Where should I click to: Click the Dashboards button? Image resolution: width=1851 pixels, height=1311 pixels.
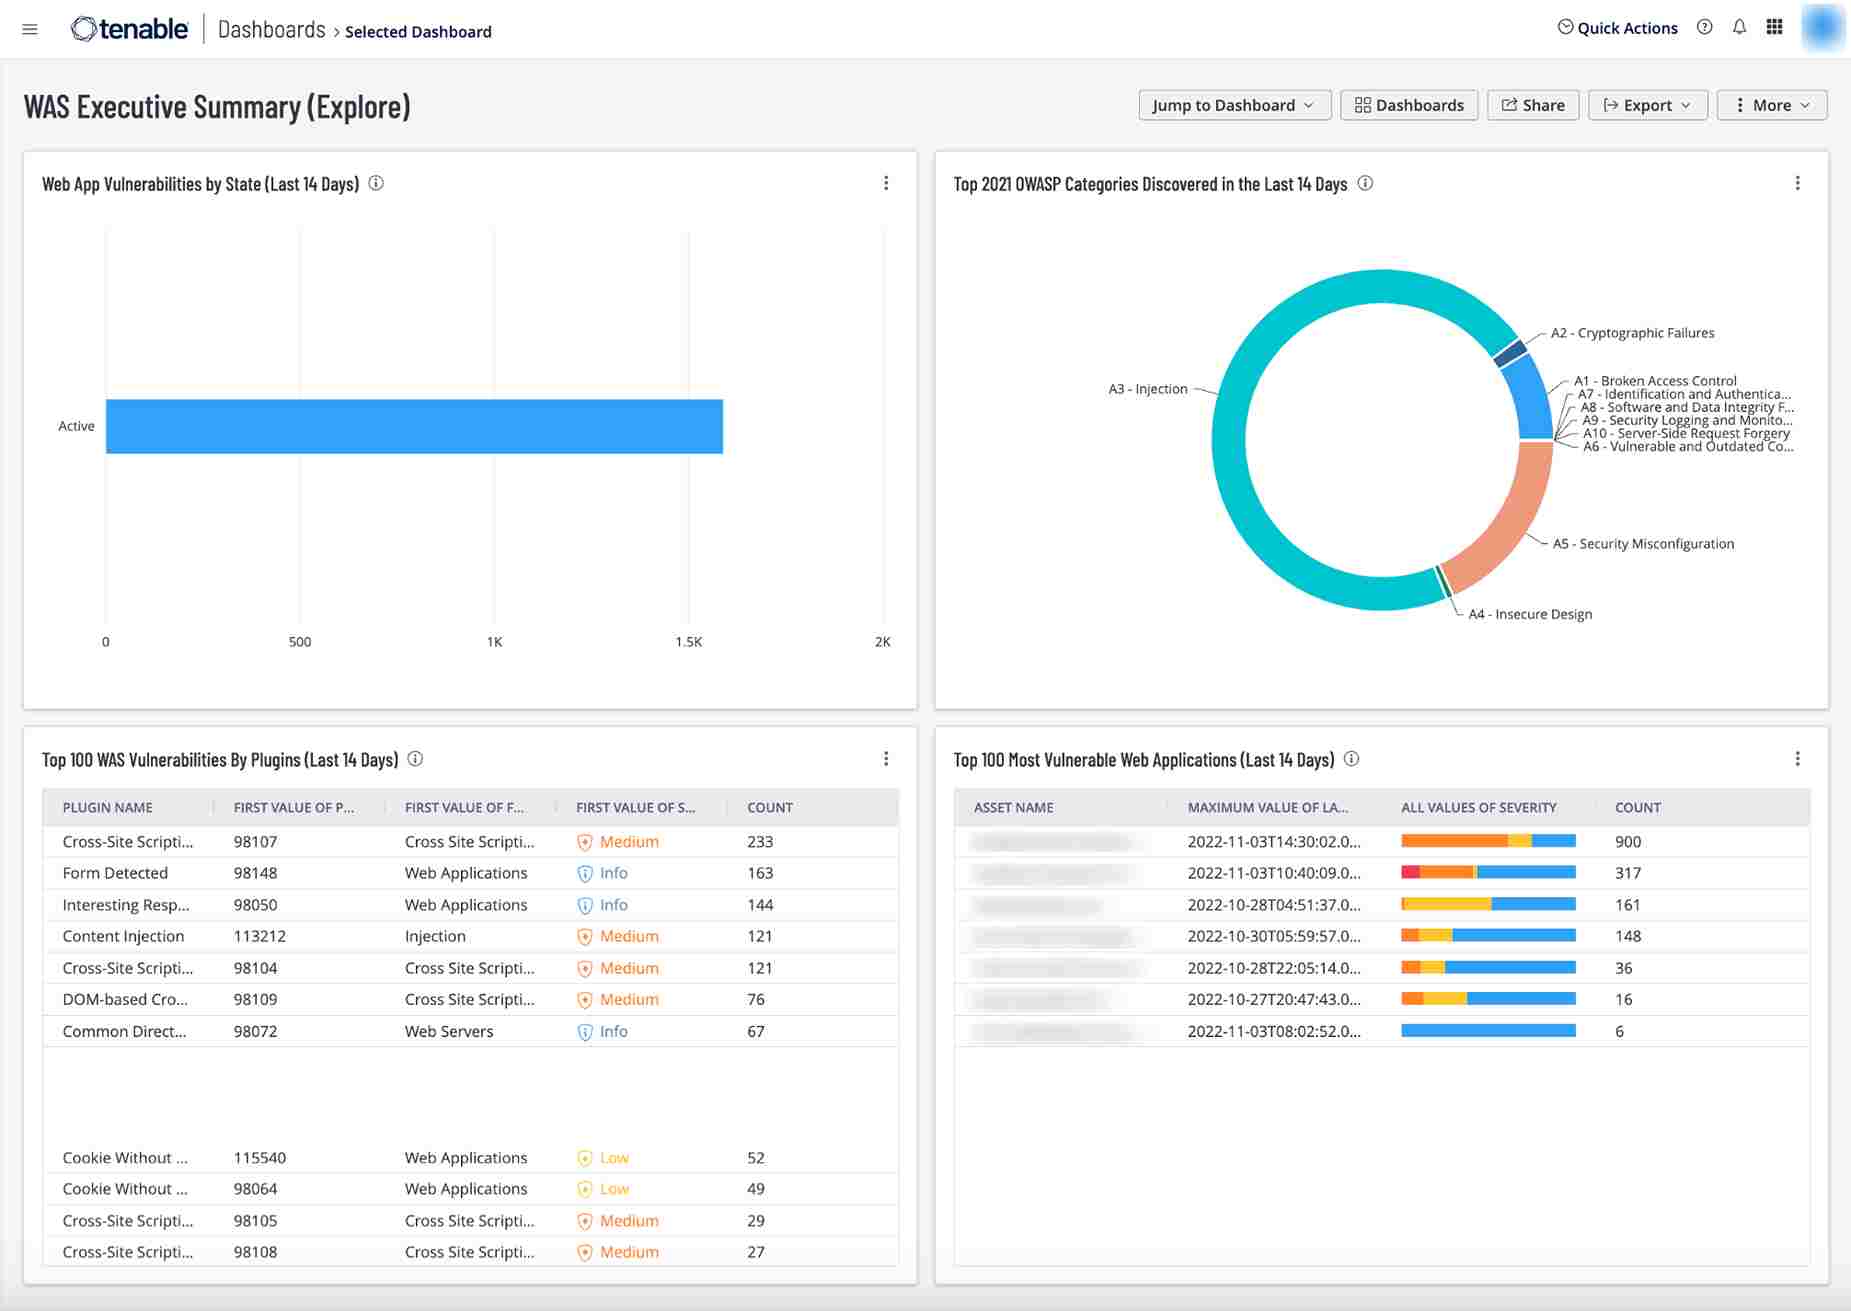click(1408, 104)
